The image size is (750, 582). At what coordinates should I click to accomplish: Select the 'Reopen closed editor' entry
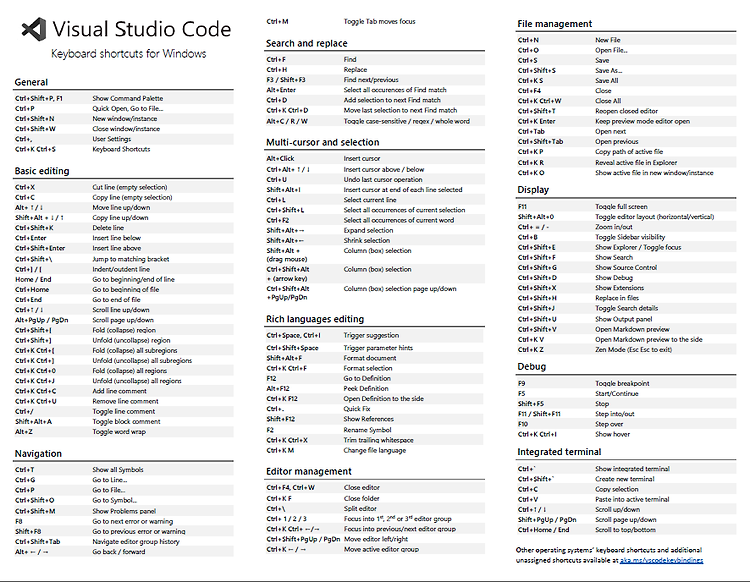(627, 111)
